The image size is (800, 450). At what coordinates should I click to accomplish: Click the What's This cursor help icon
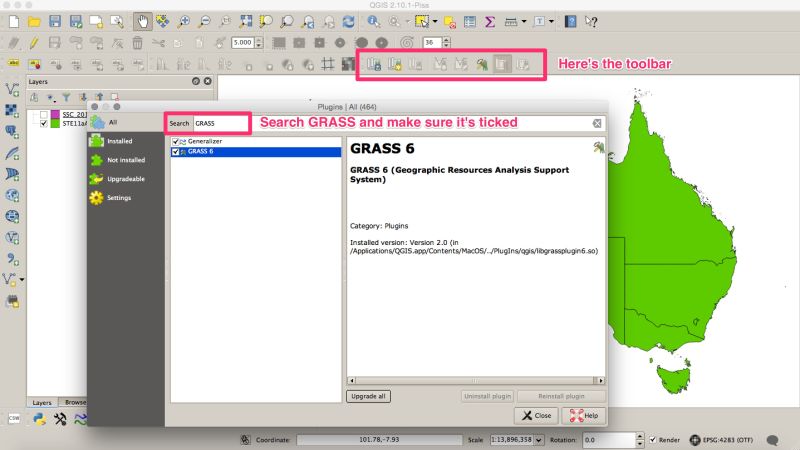click(591, 21)
